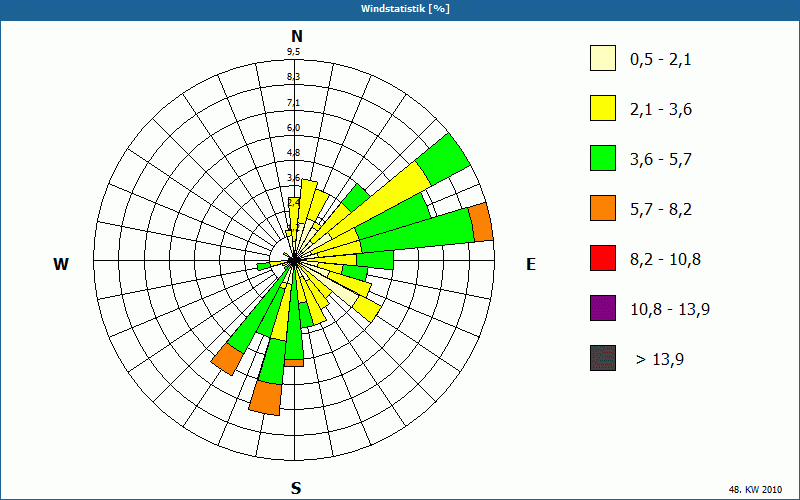The image size is (800, 500).
Task: Click the W compass label
Action: pyautogui.click(x=61, y=264)
